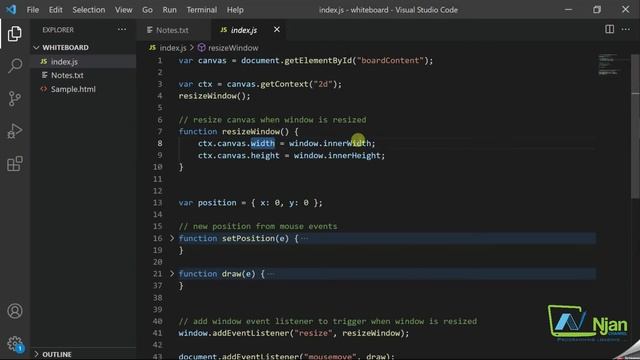
Task: Open the File menu
Action: [x=33, y=10]
